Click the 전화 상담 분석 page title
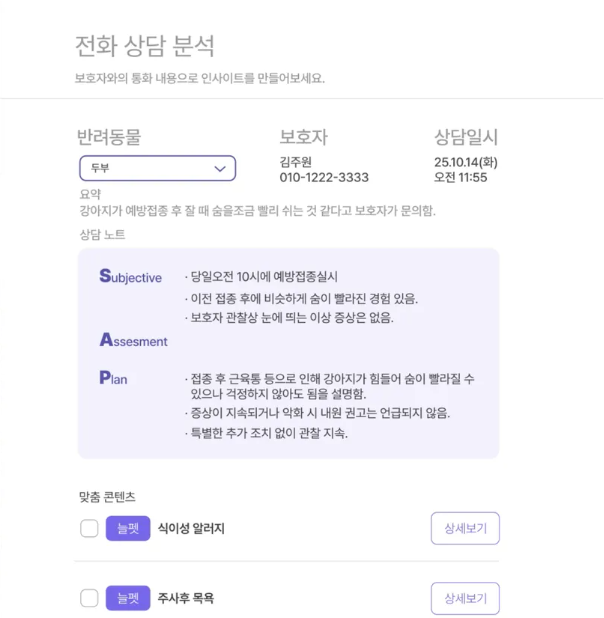This screenshot has height=618, width=604. [x=145, y=46]
